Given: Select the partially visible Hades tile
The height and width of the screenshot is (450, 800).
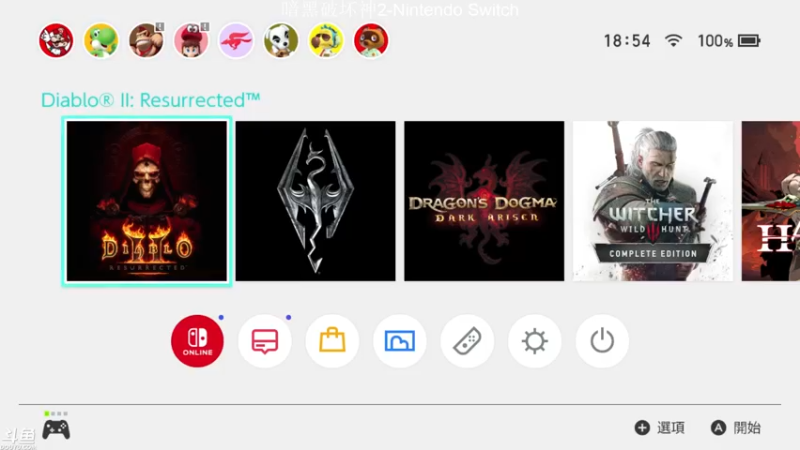Looking at the screenshot, I should (771, 201).
